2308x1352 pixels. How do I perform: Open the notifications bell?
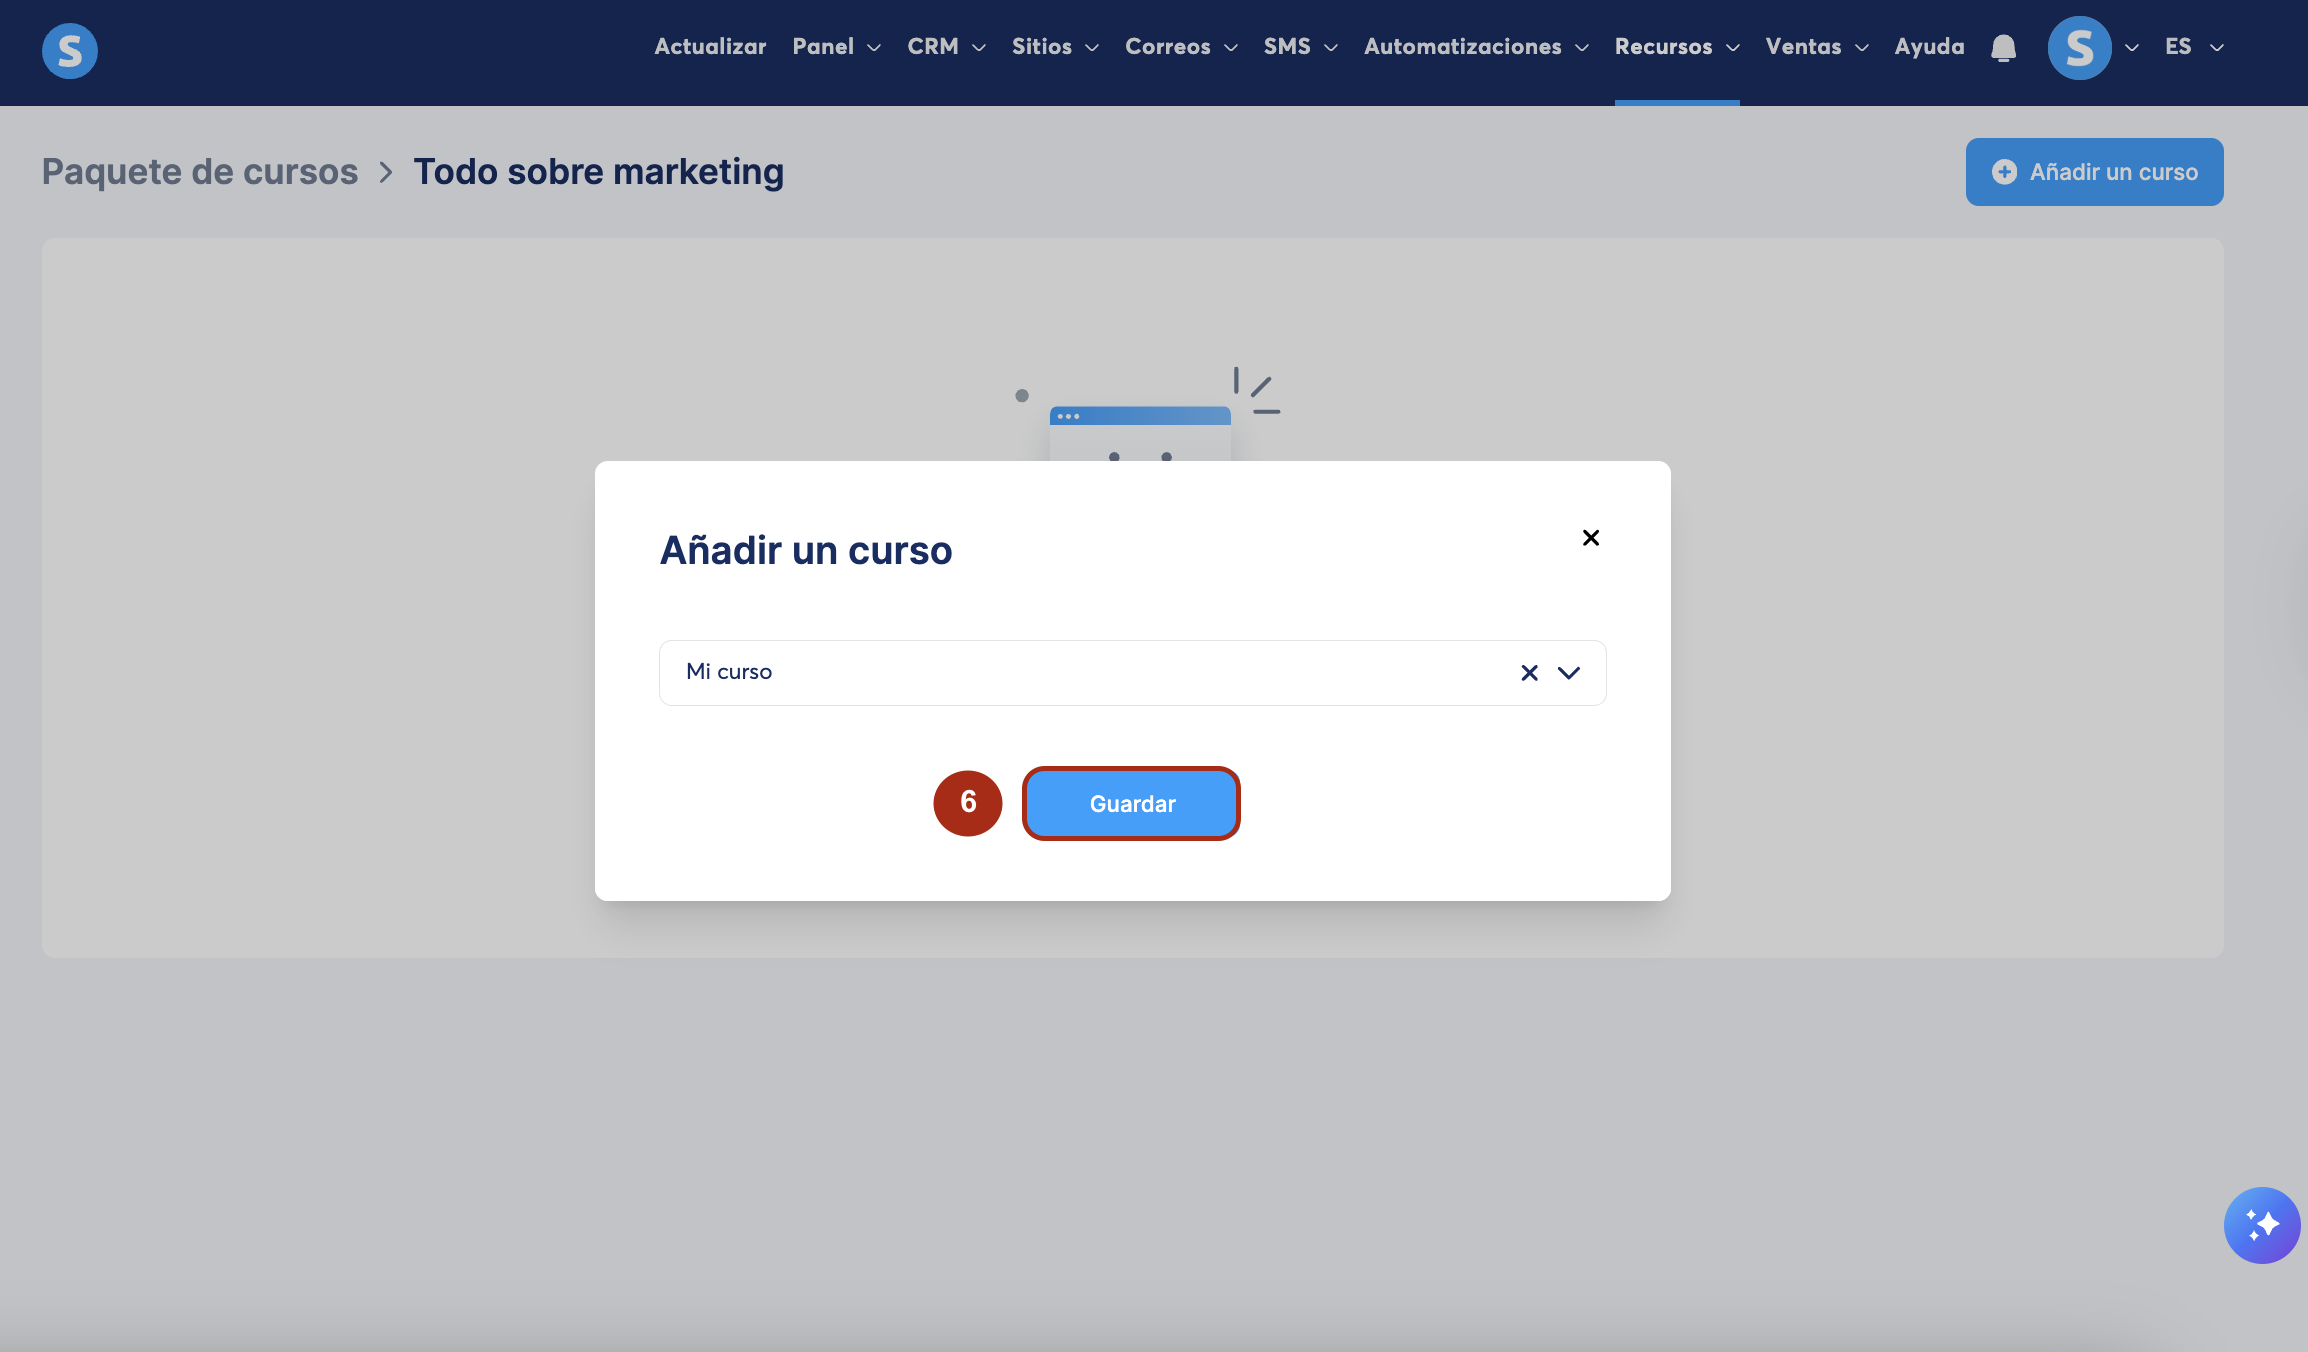(2003, 48)
